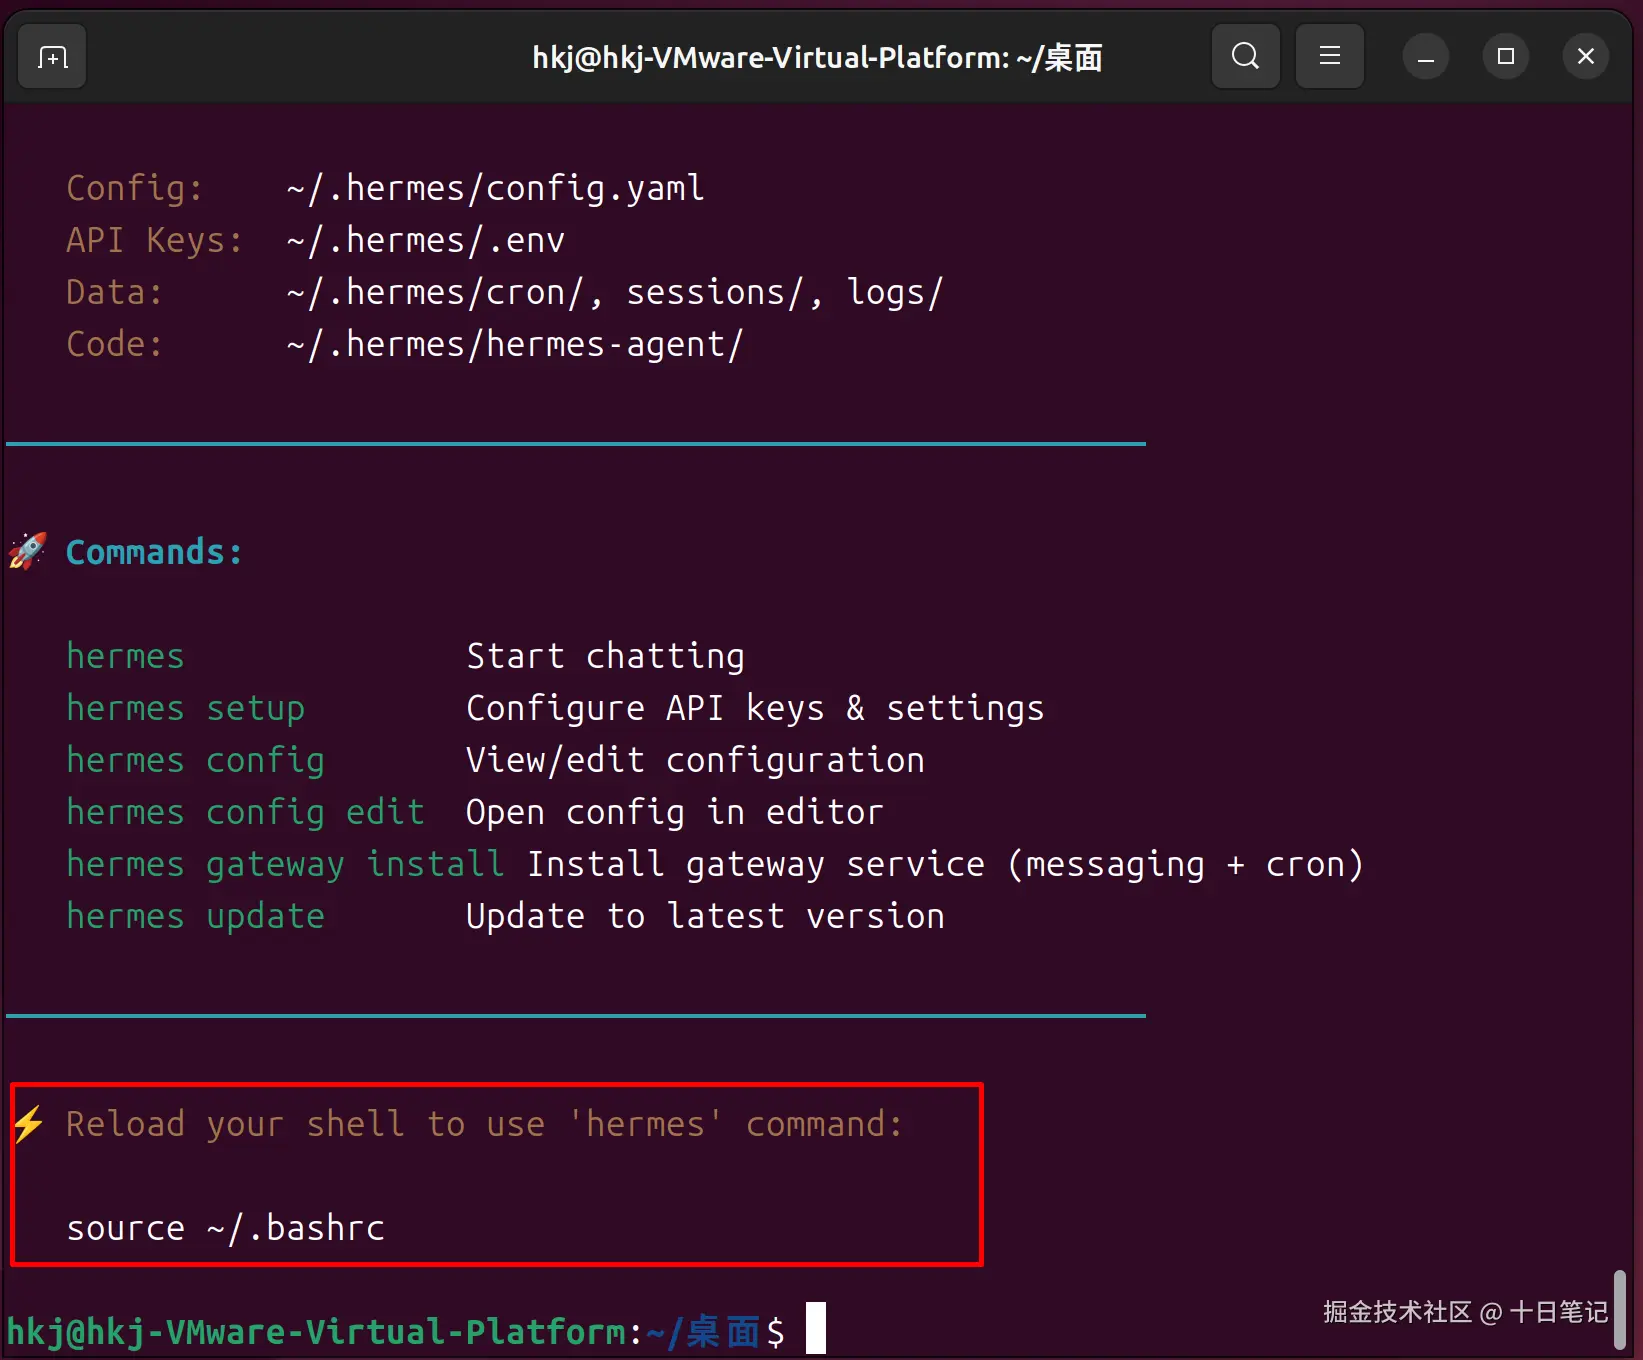Image resolution: width=1643 pixels, height=1360 pixels.
Task: Click the 'hermes config edit' command
Action: click(x=245, y=812)
